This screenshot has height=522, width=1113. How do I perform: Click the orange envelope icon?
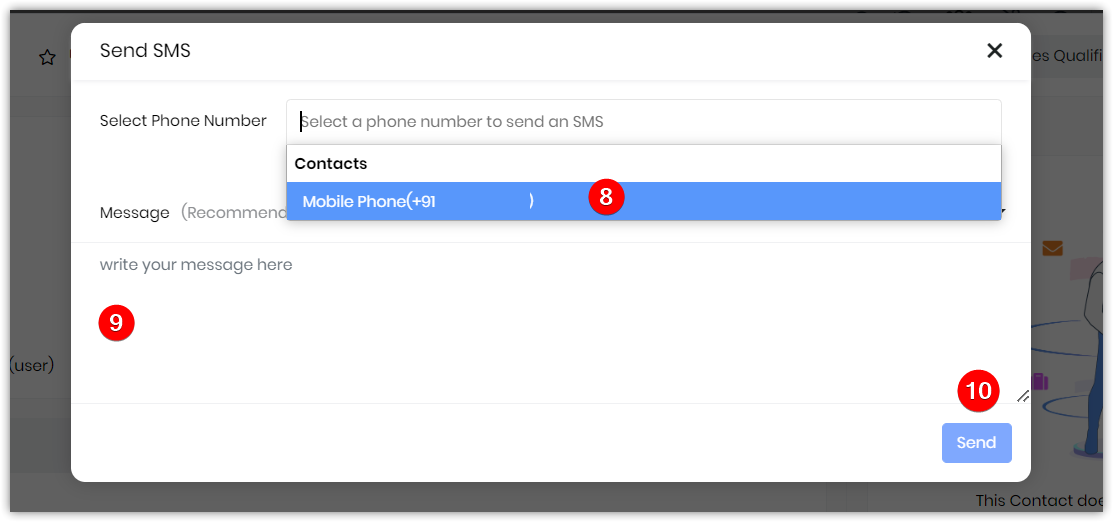(1052, 249)
